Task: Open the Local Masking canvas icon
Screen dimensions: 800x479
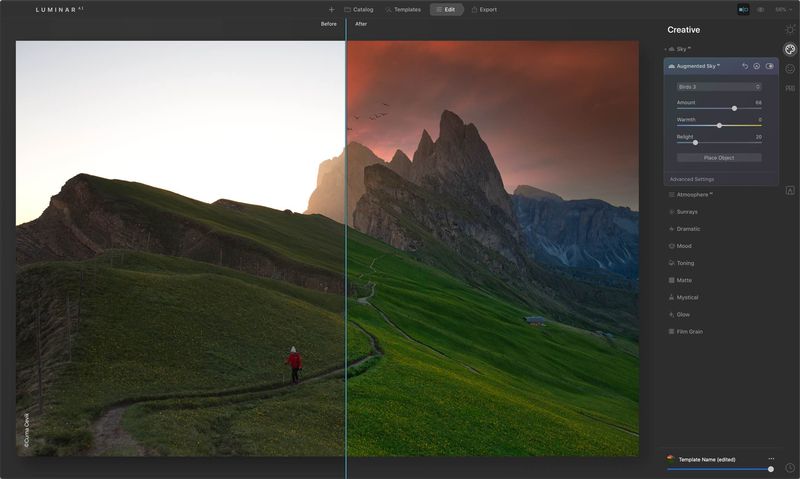Action: pyautogui.click(x=790, y=190)
